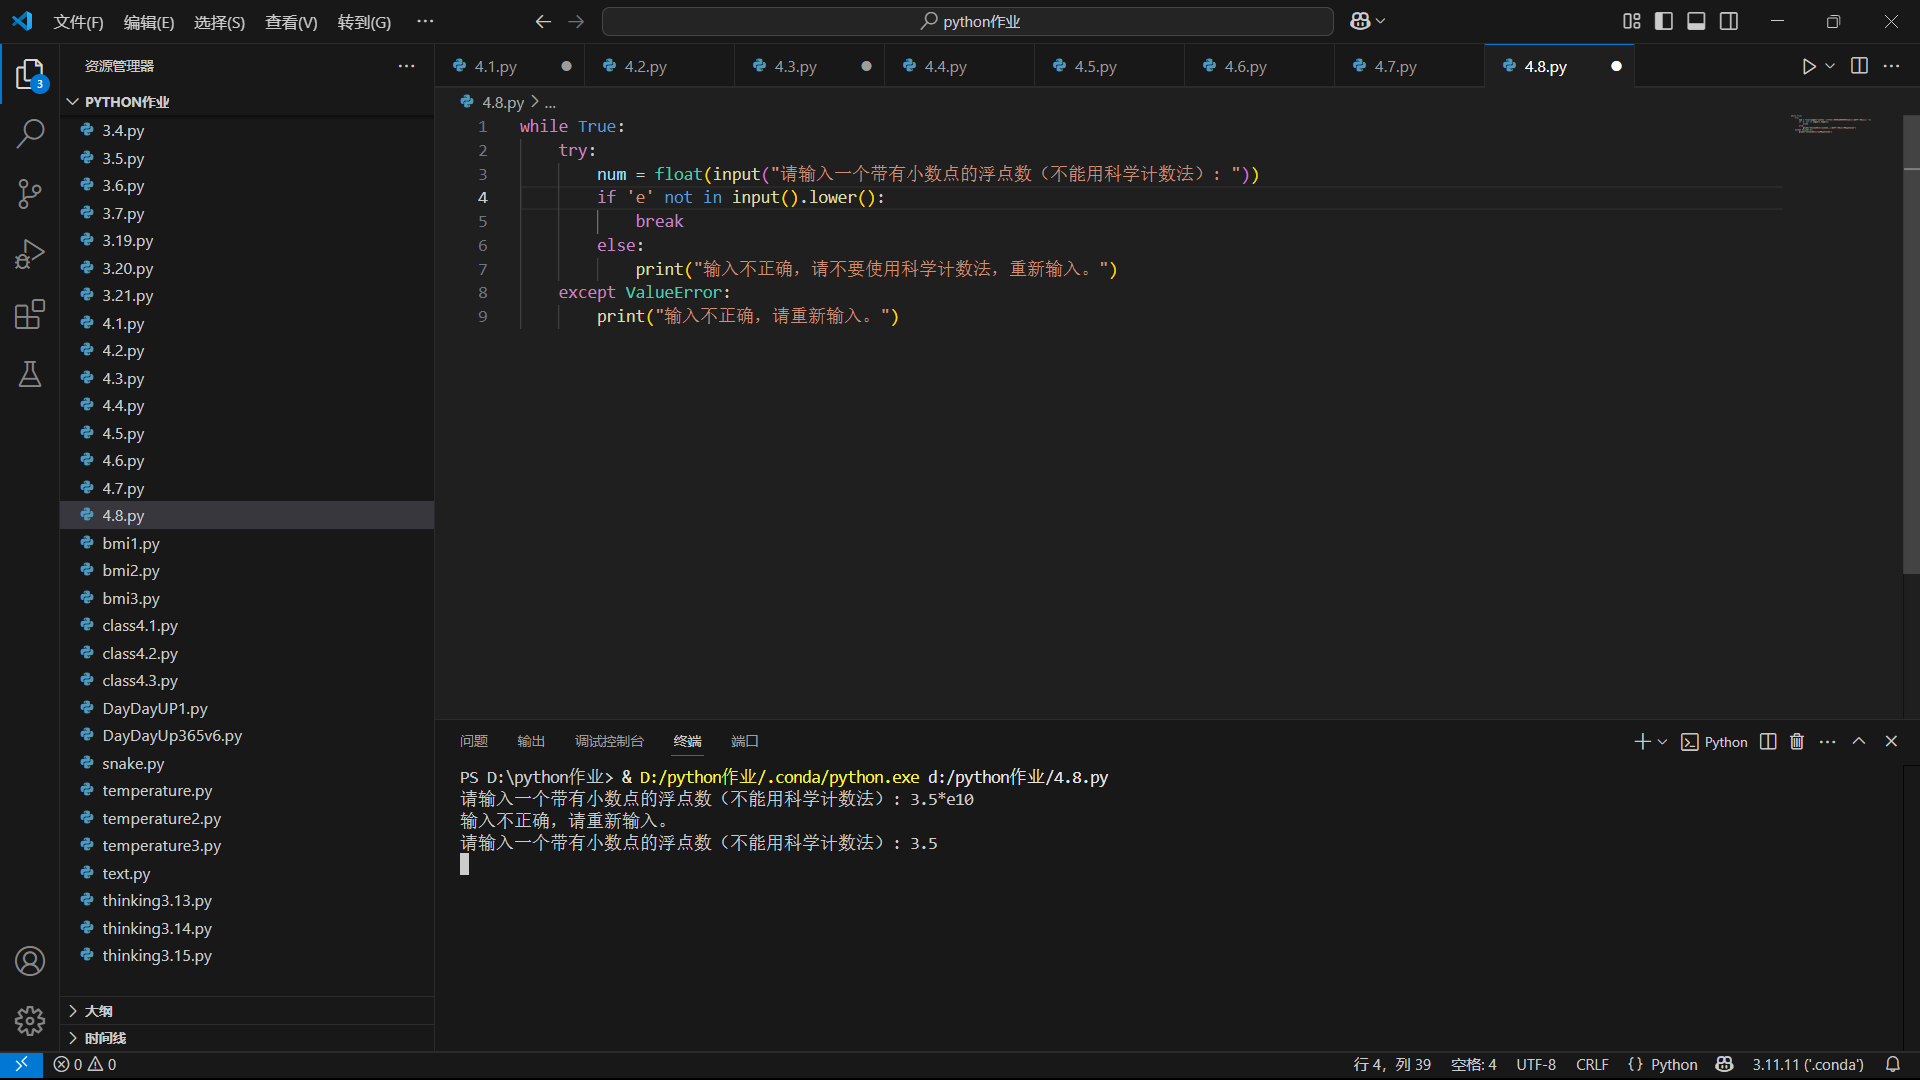
Task: Switch to the 4.5.py editor tab
Action: (x=1095, y=66)
